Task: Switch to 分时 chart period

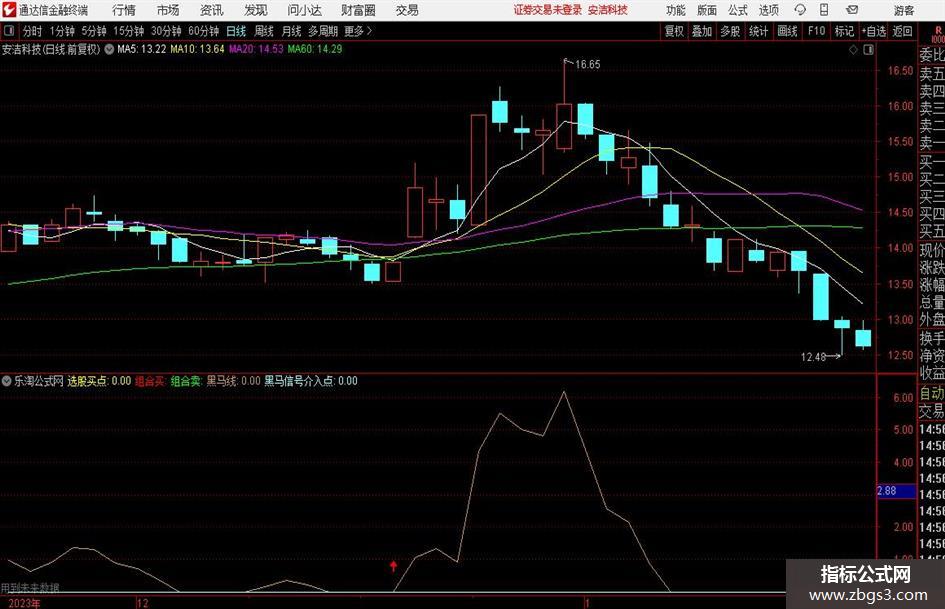Action: (x=33, y=31)
